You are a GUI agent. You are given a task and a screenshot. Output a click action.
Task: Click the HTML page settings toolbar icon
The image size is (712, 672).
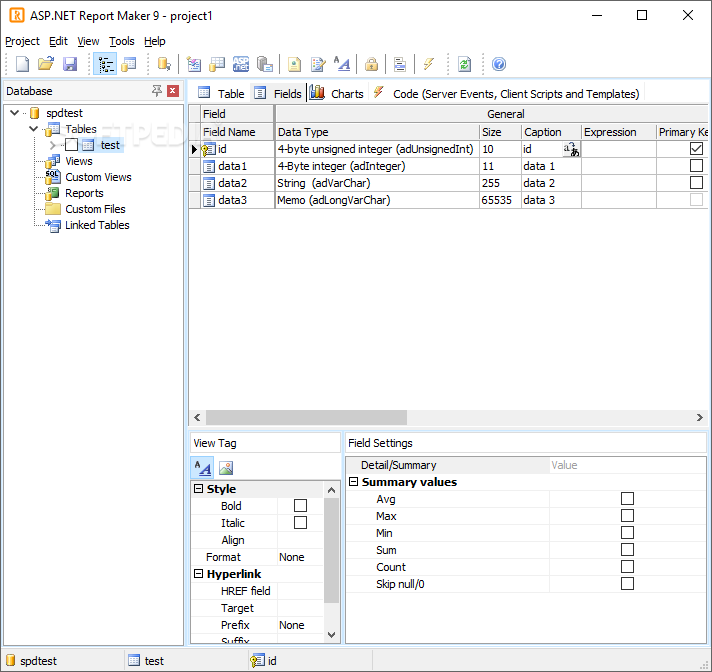pyautogui.click(x=294, y=64)
